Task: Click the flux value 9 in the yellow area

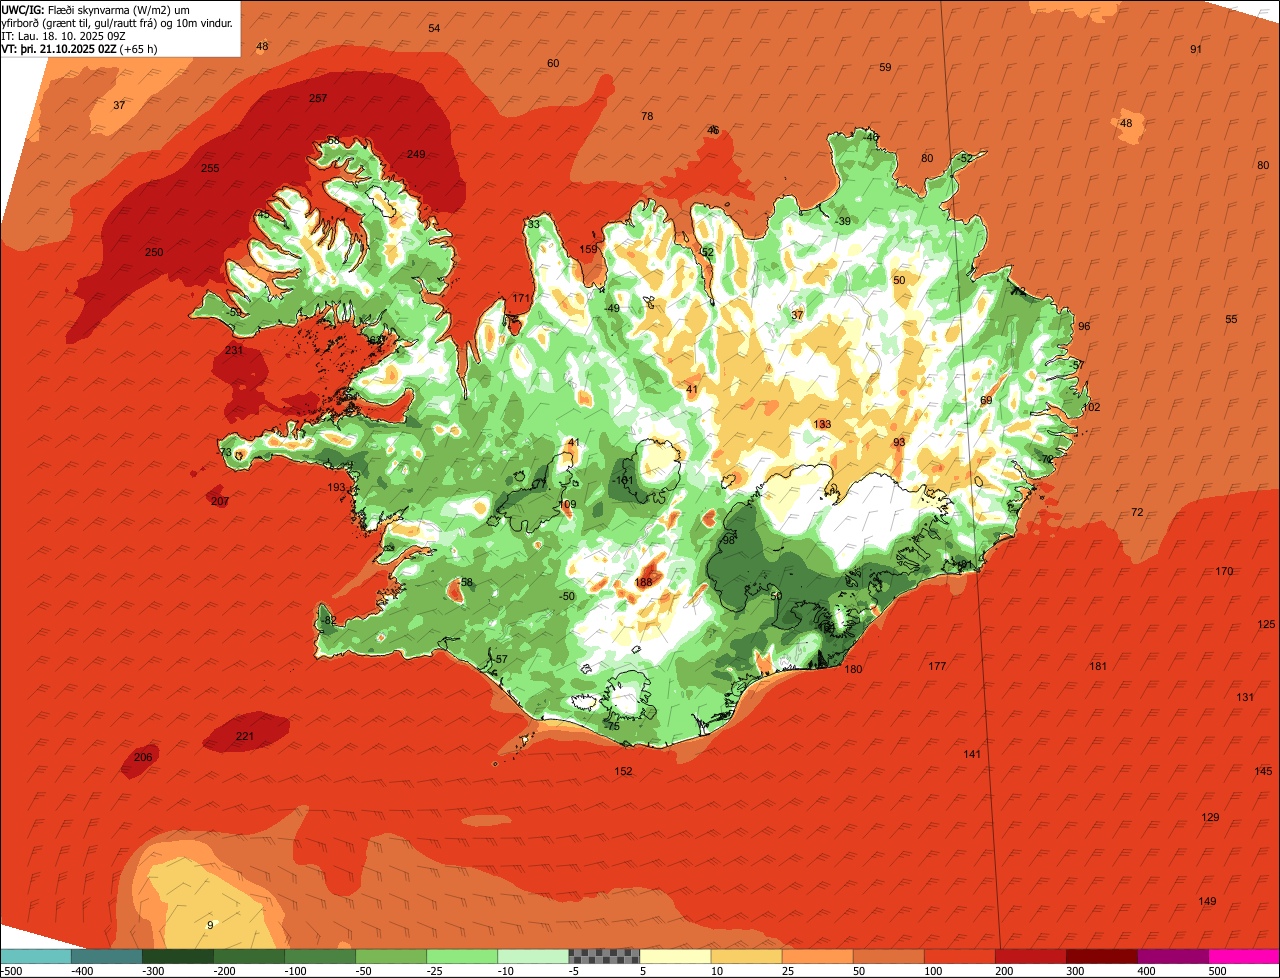Action: coord(210,925)
